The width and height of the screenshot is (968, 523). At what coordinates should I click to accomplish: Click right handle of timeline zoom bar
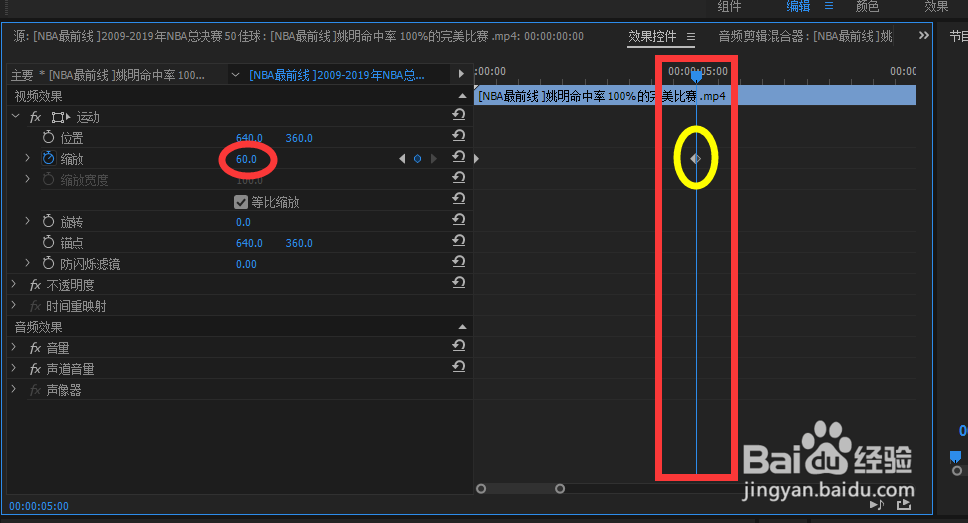coord(560,488)
